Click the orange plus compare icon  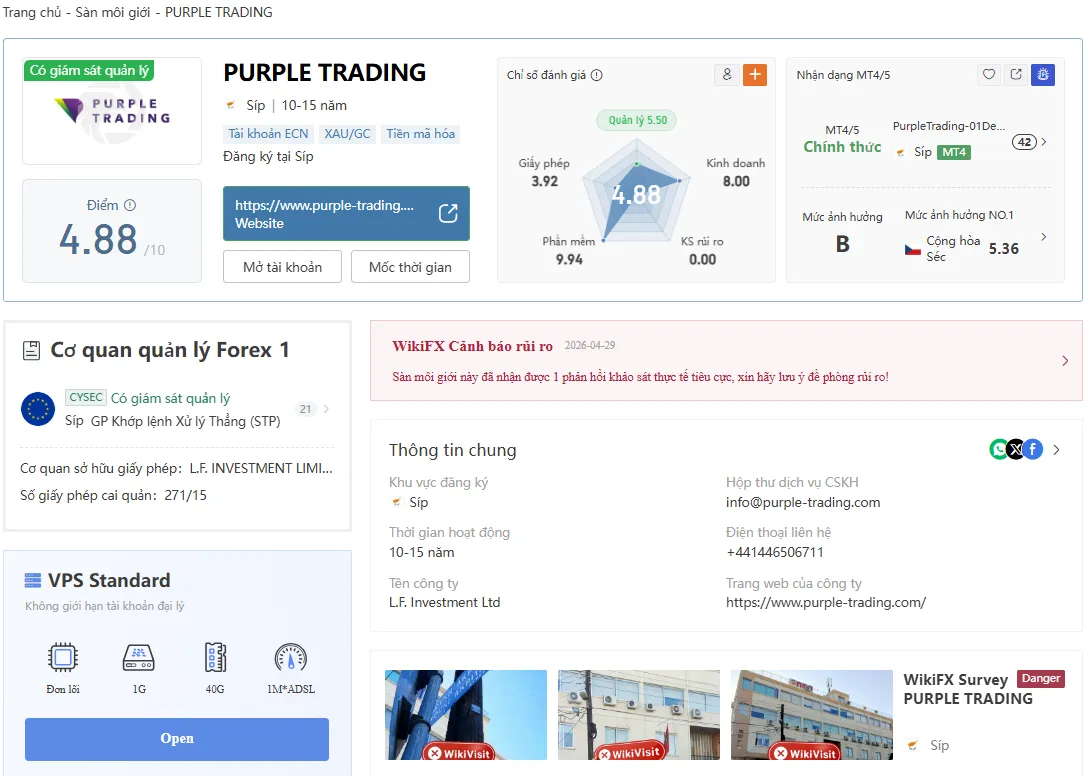(x=755, y=74)
